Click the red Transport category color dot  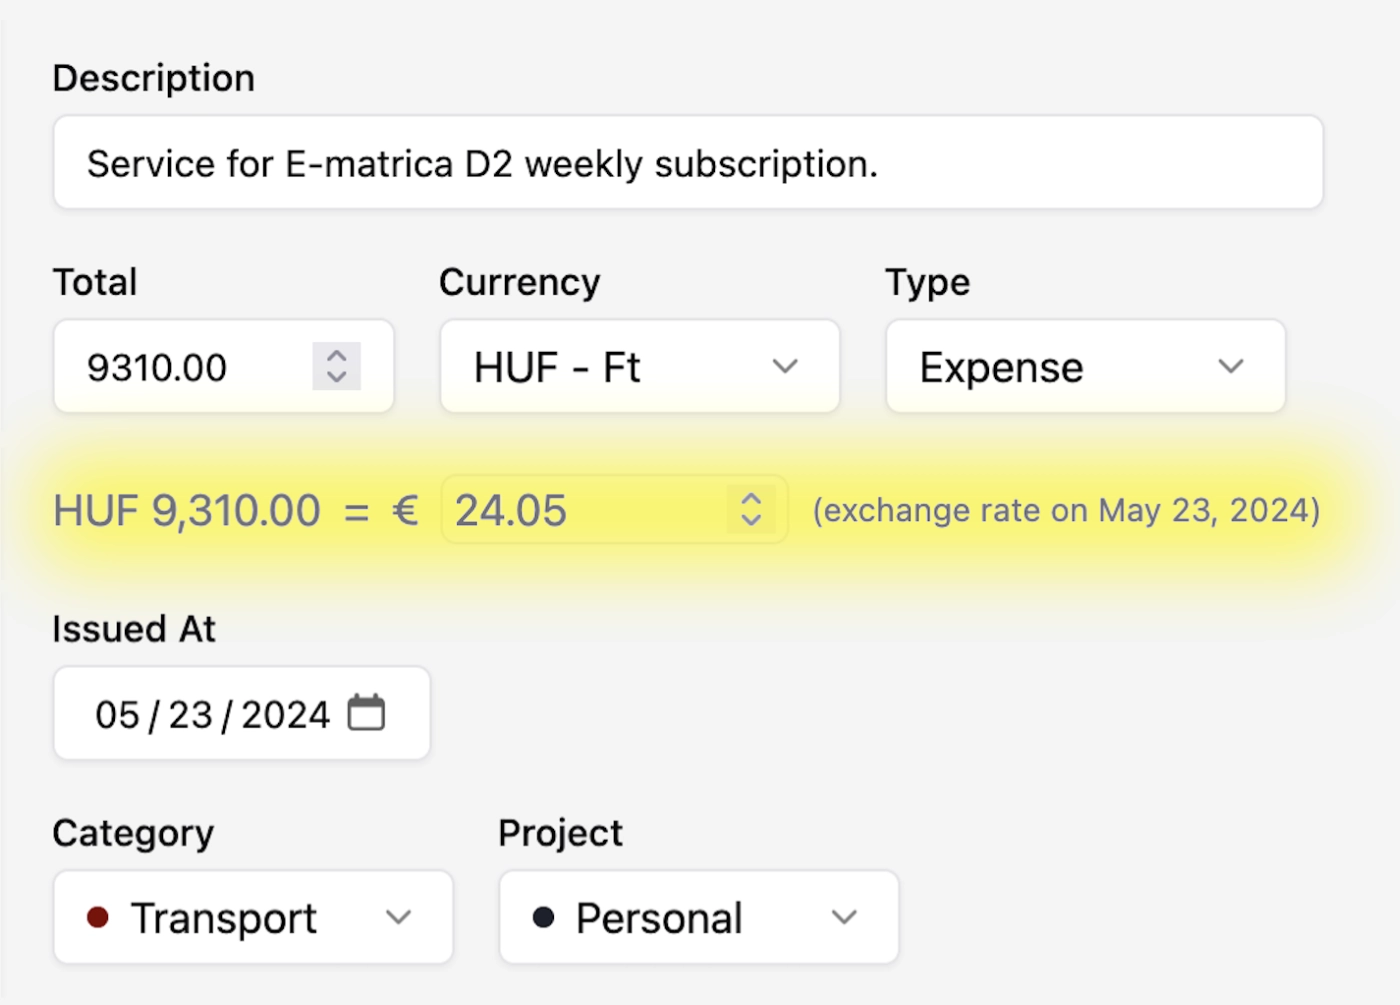98,917
